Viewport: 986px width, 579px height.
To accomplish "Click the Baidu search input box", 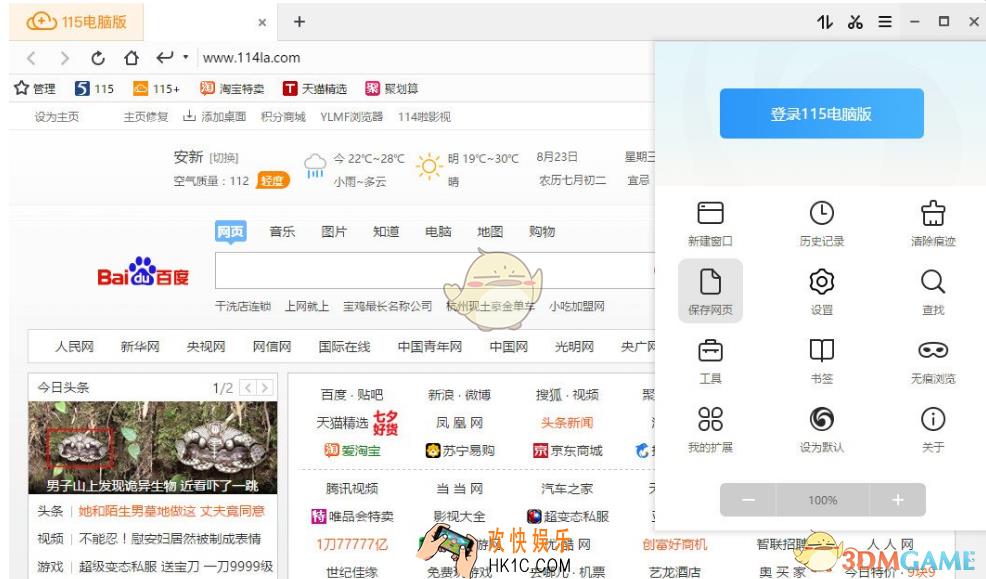I will (435, 270).
